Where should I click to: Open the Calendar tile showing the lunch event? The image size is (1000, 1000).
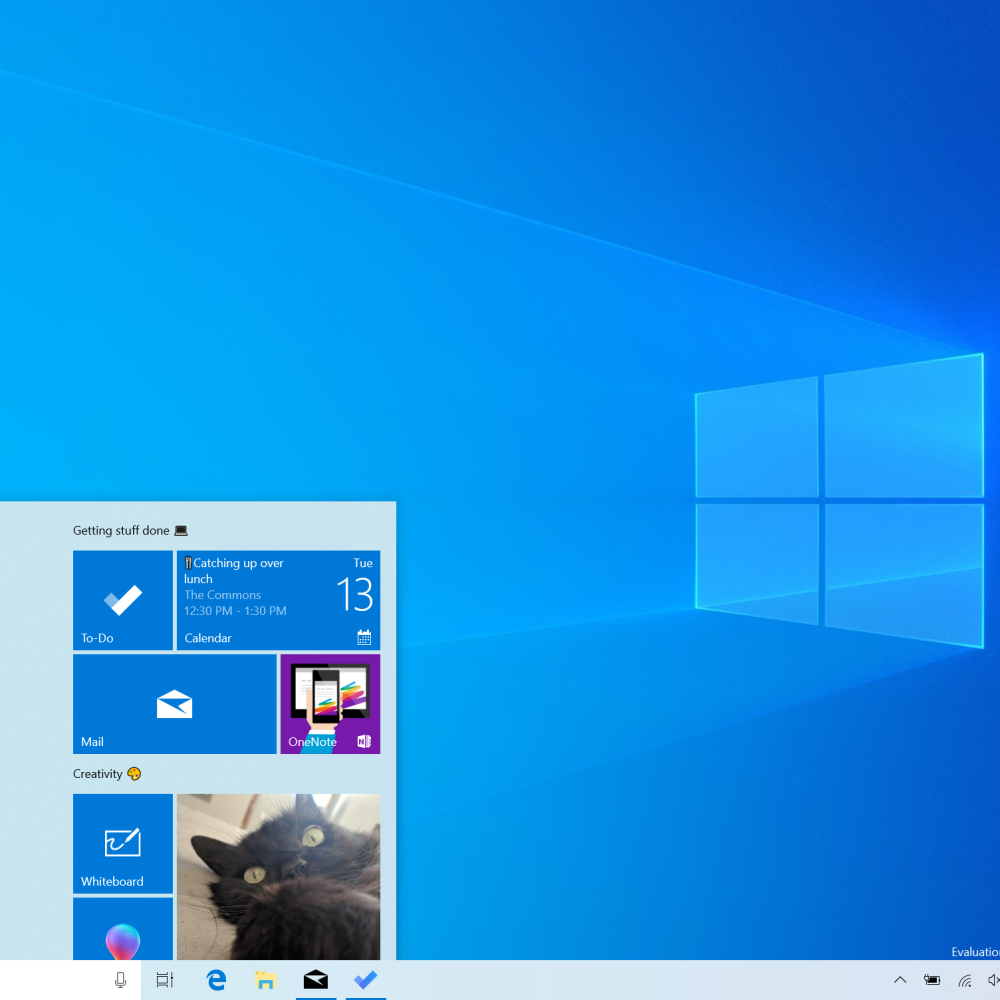point(279,600)
